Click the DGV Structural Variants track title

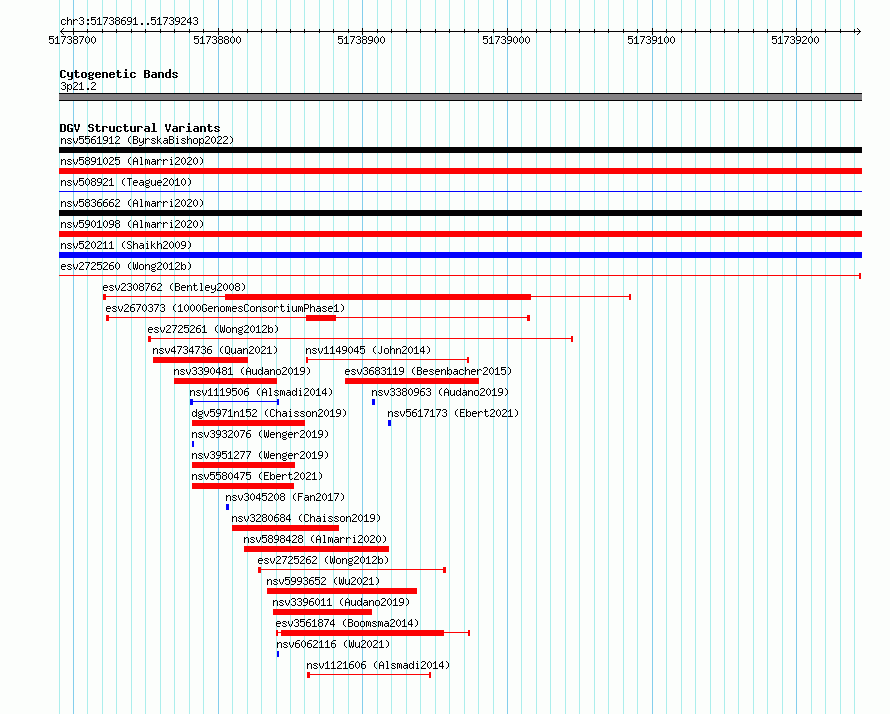pyautogui.click(x=140, y=128)
